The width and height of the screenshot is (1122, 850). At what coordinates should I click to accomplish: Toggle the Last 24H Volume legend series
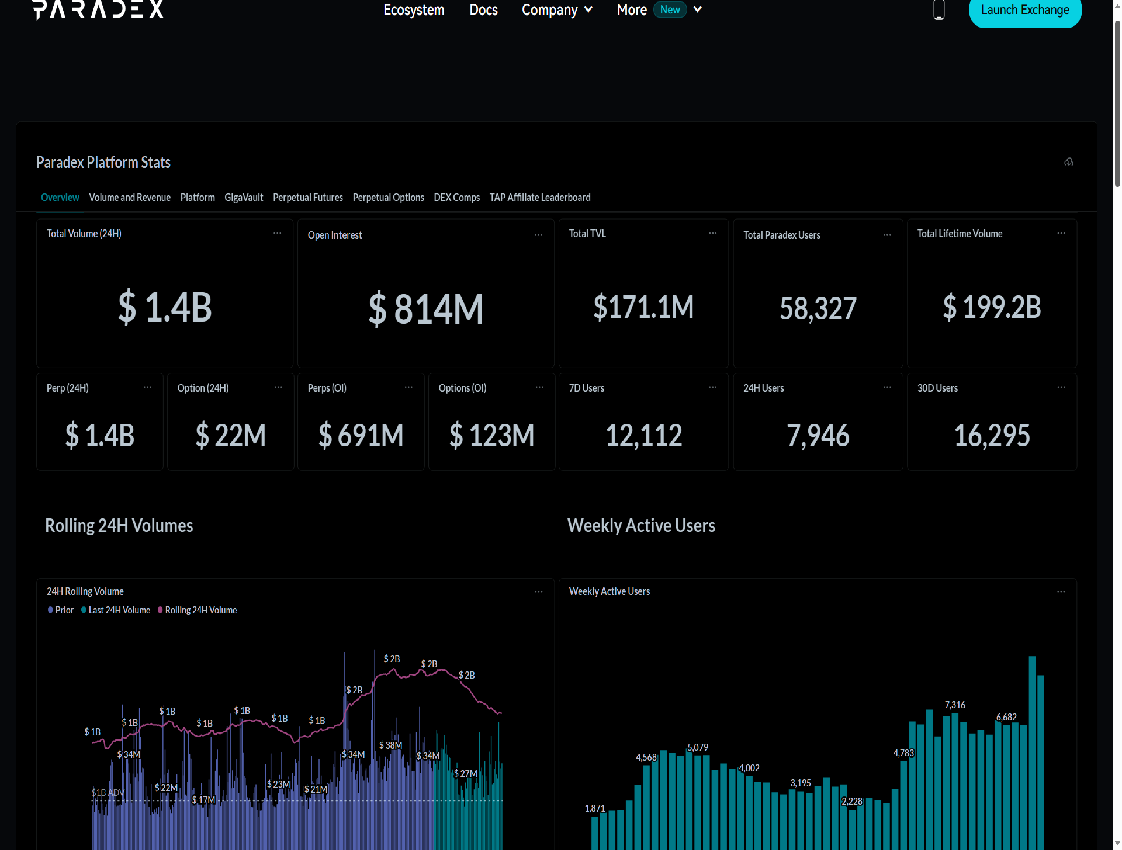(116, 610)
